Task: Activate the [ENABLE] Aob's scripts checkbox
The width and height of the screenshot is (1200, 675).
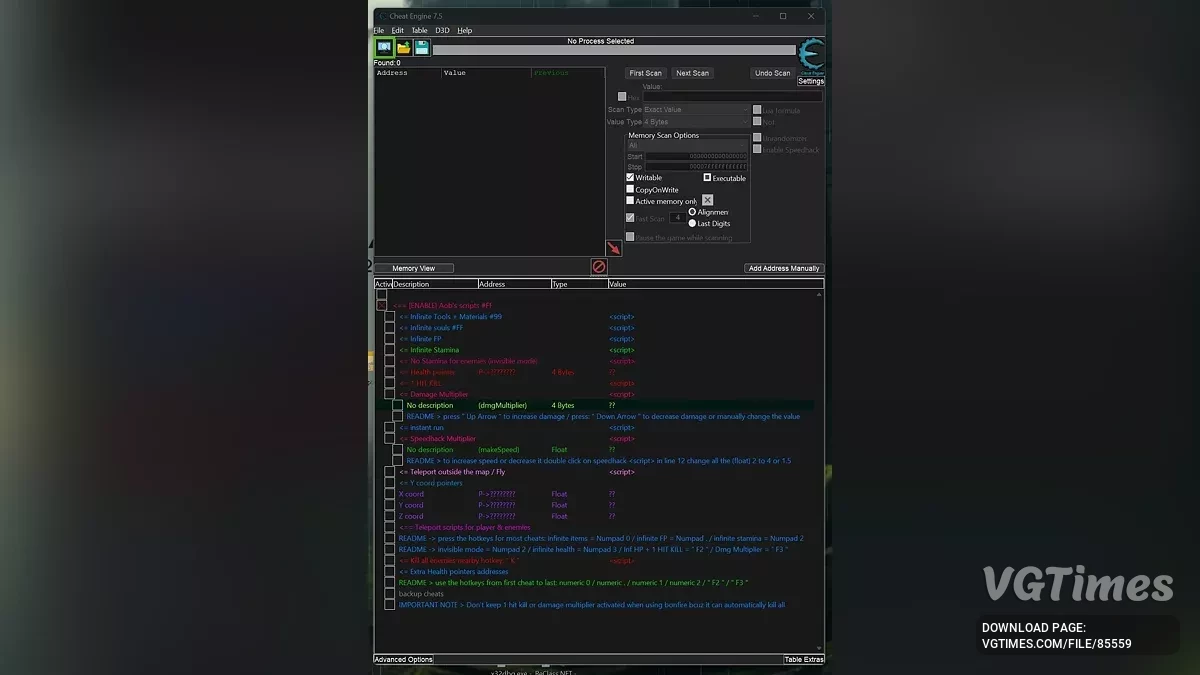Action: tap(382, 305)
